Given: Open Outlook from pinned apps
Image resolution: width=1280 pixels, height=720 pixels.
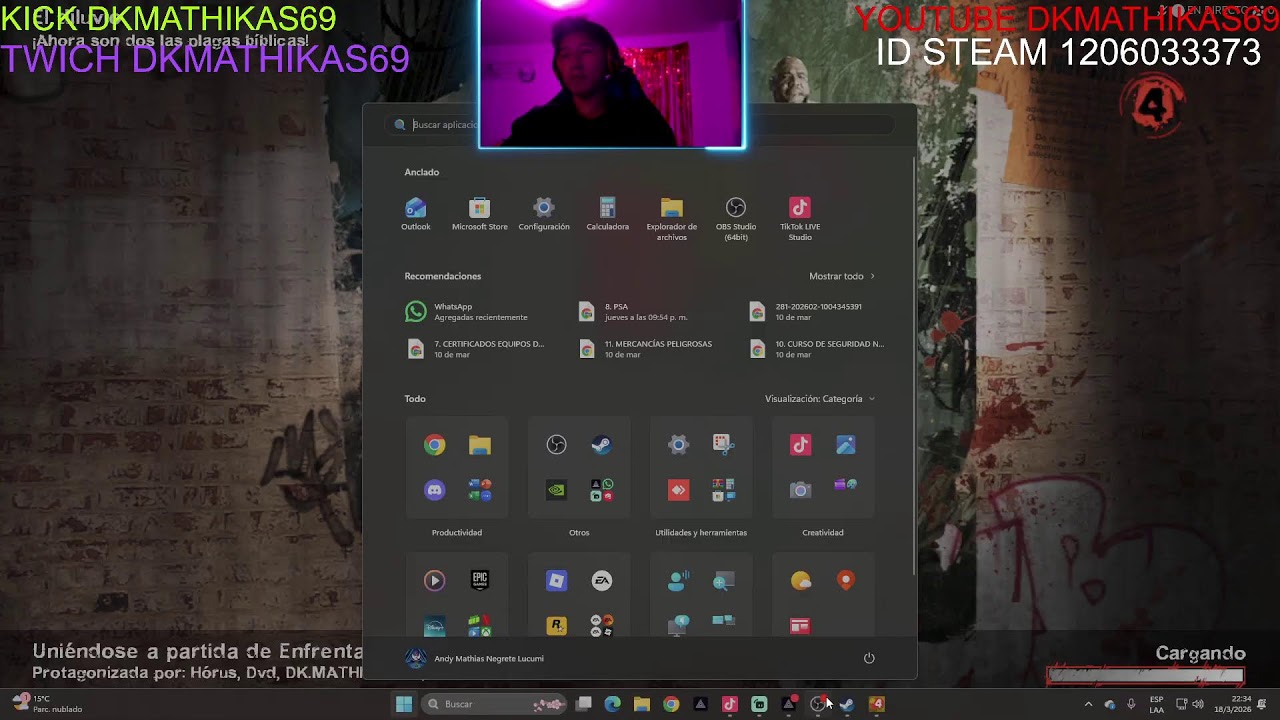Looking at the screenshot, I should coord(415,214).
